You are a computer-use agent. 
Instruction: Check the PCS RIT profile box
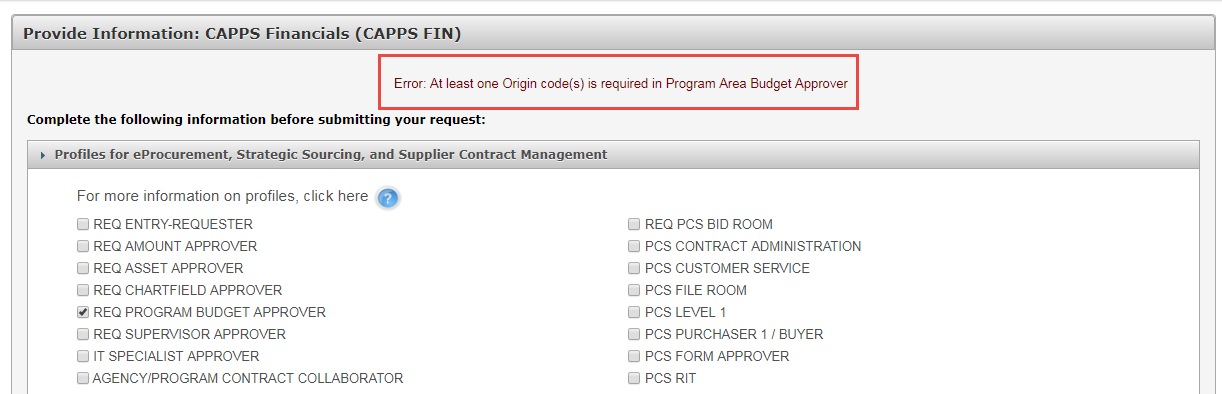click(x=634, y=379)
